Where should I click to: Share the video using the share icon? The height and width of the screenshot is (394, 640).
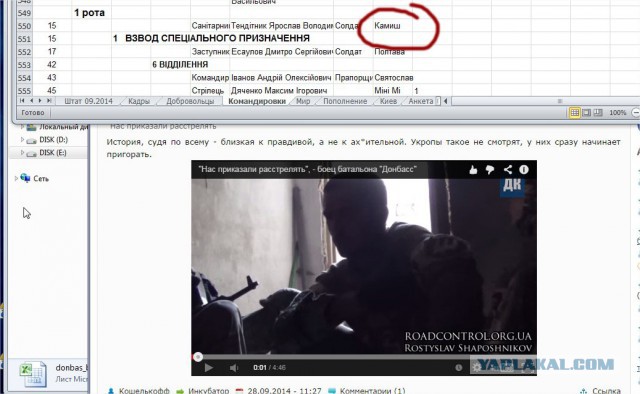tap(507, 169)
